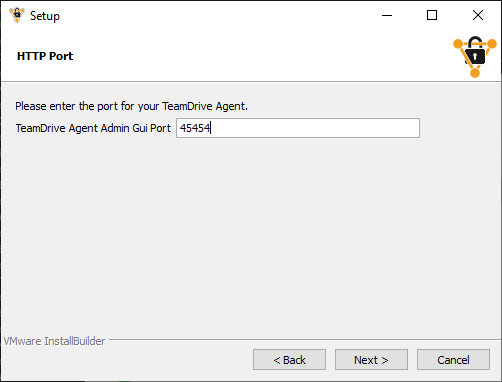Screen dimensions: 502x382
Task: Cancel the TeamDrive Agent installation
Action: click(453, 360)
